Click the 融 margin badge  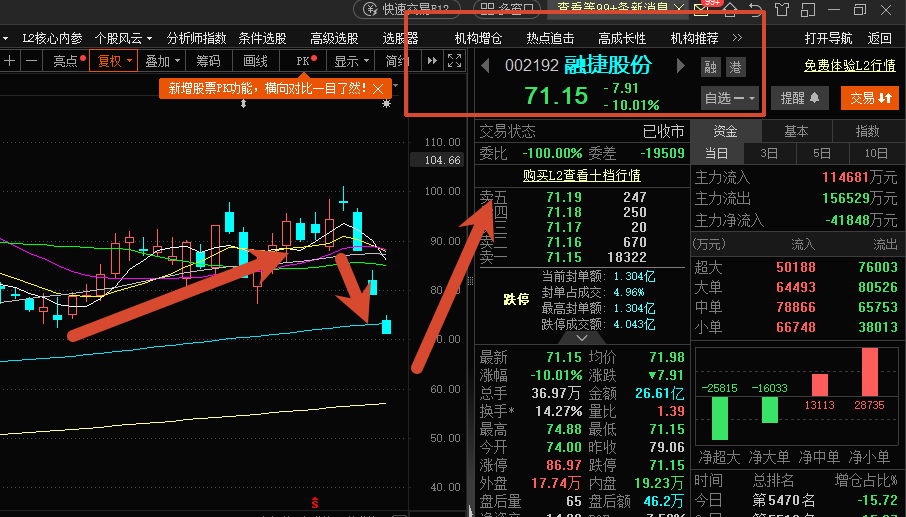[x=710, y=67]
